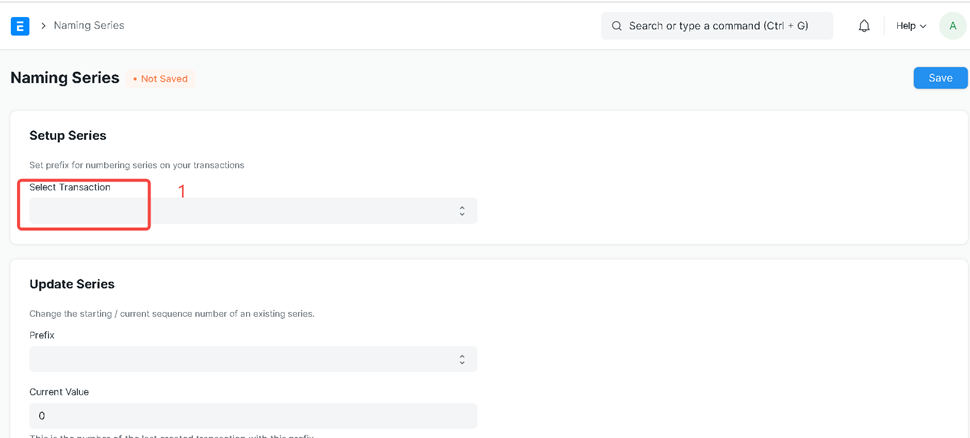Go to Naming Series breadcrumb
Screen dimensions: 970x438
click(x=89, y=26)
